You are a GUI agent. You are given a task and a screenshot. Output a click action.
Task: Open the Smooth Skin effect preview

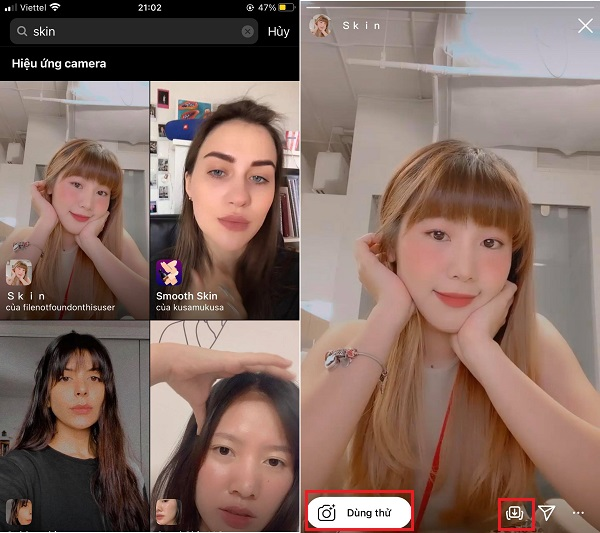(x=225, y=200)
